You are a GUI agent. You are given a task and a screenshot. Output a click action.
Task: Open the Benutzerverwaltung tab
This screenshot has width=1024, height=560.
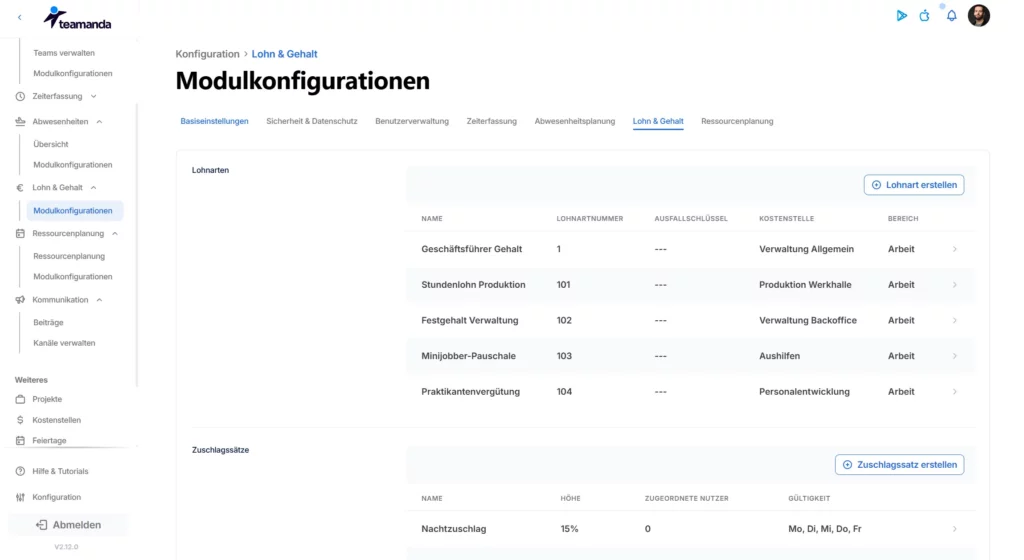[x=411, y=121]
